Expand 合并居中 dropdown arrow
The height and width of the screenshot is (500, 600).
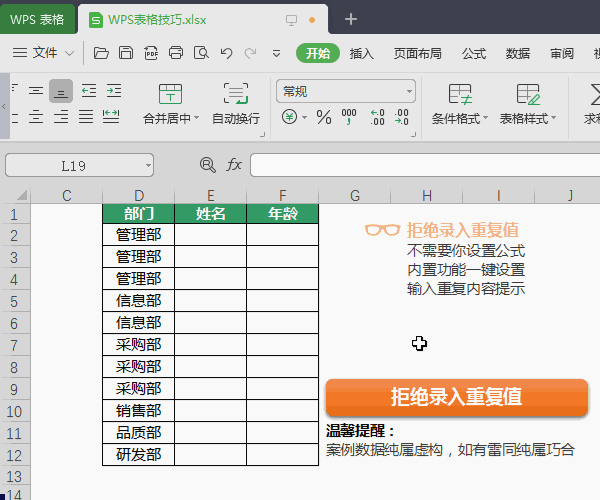(197, 118)
